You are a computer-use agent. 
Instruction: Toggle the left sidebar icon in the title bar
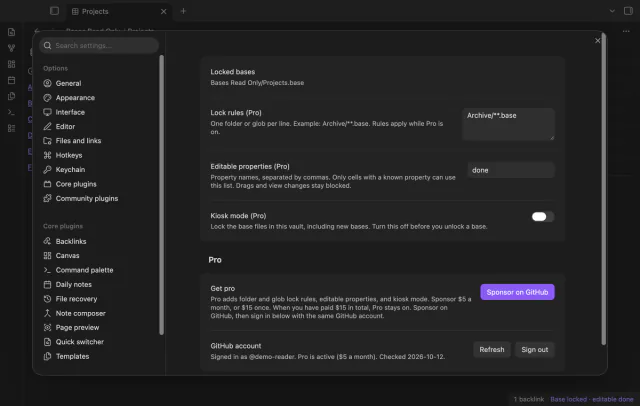(x=54, y=11)
